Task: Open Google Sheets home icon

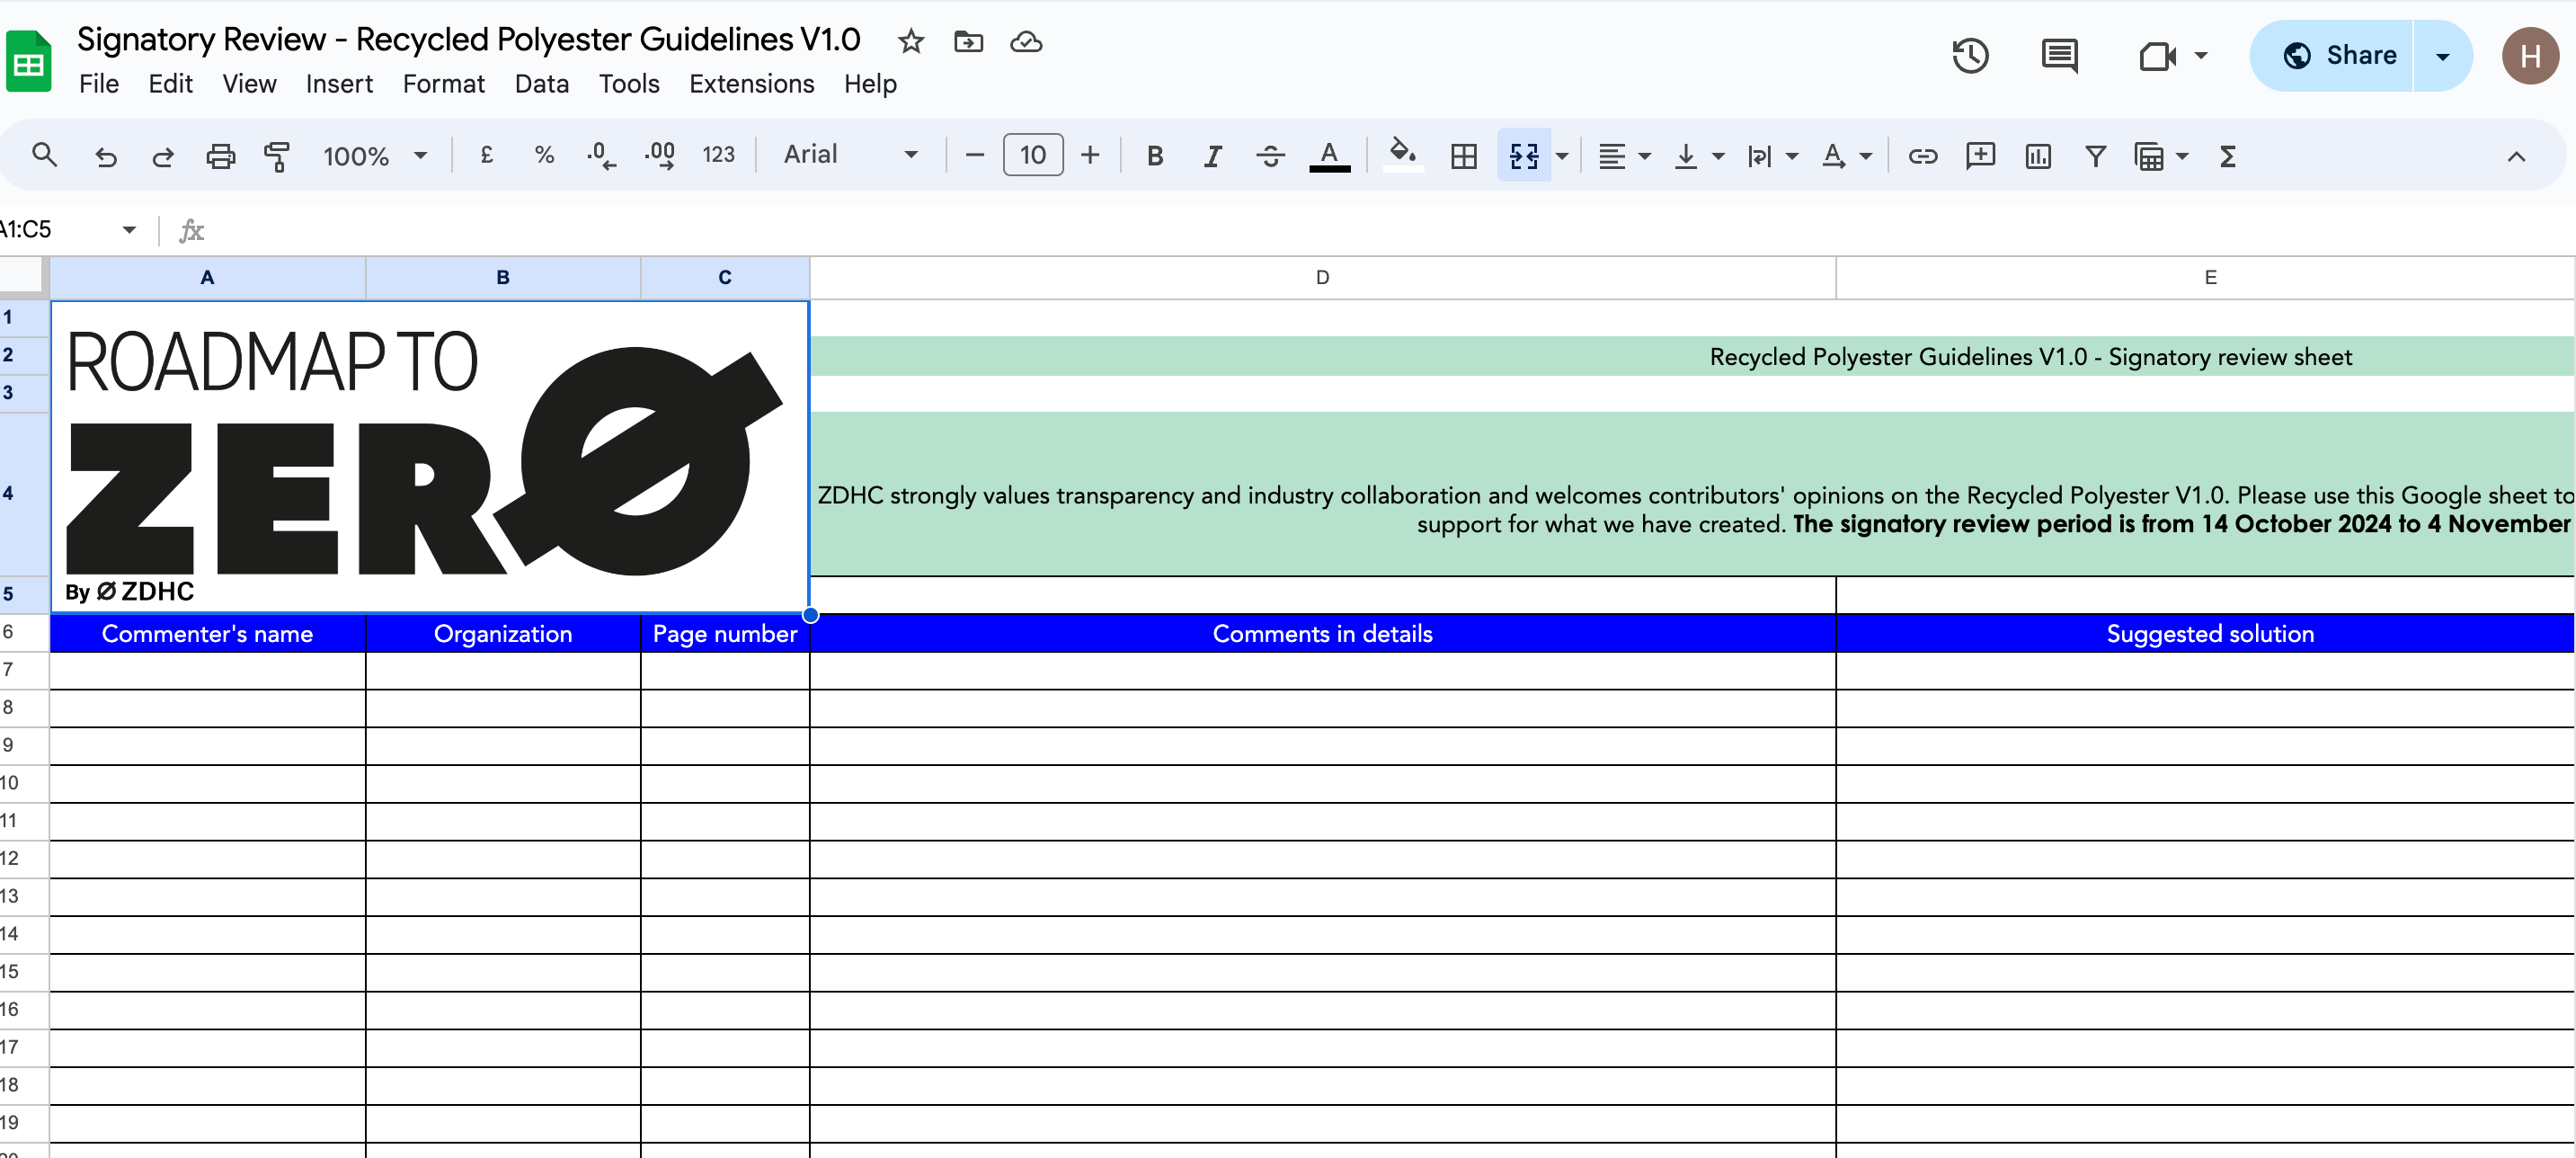Action: [x=28, y=61]
